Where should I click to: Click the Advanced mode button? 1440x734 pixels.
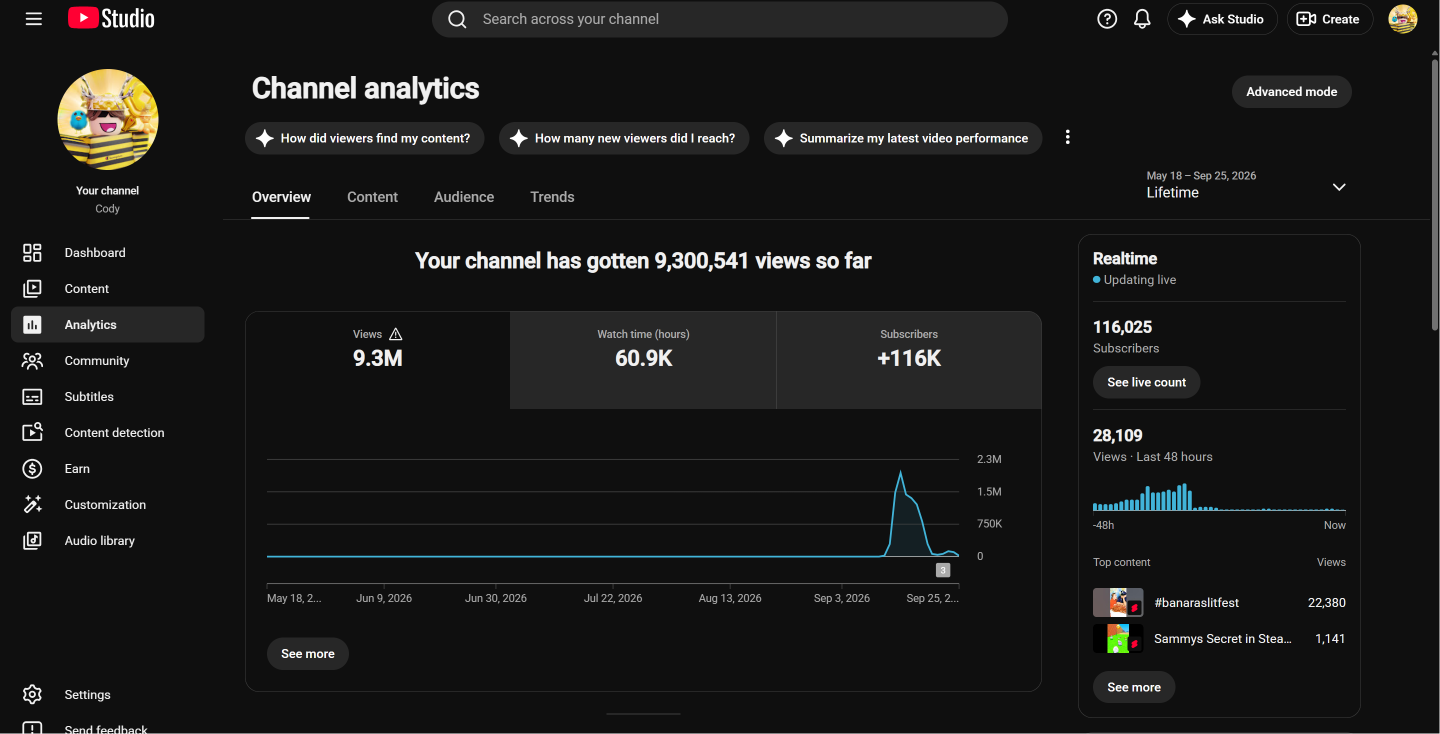(1292, 92)
